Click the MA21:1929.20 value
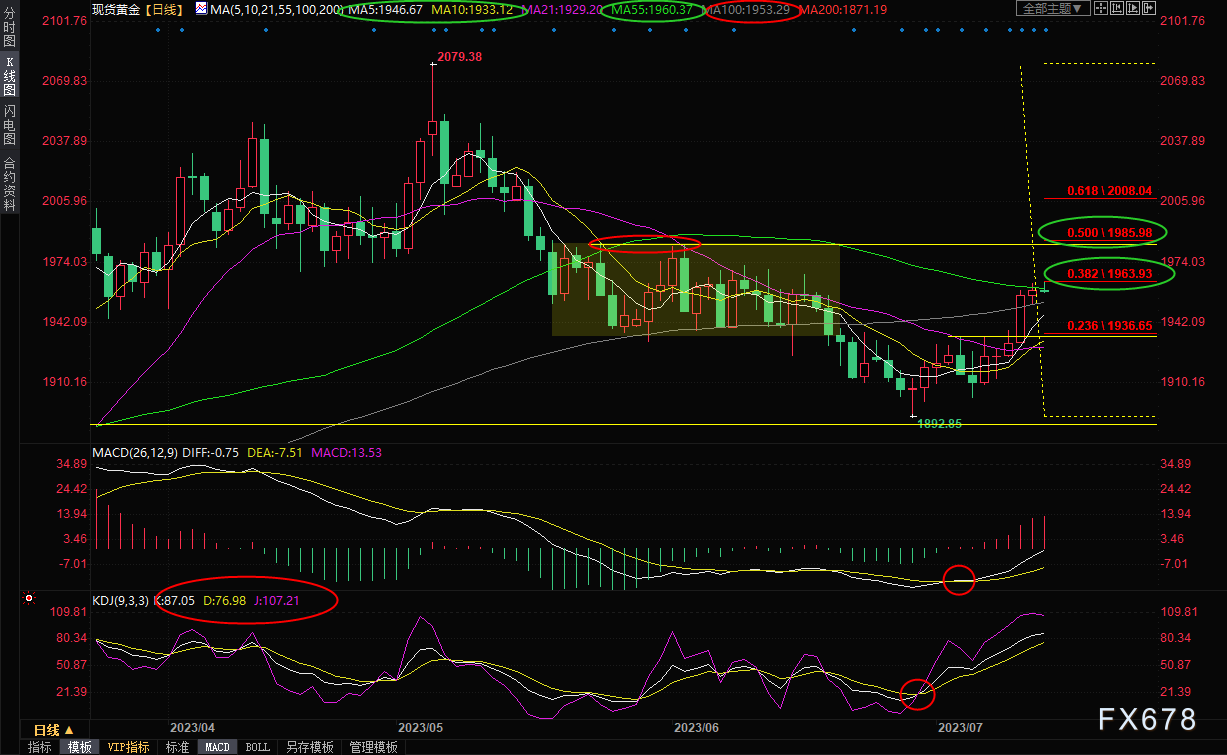The width and height of the screenshot is (1227, 755). [561, 9]
